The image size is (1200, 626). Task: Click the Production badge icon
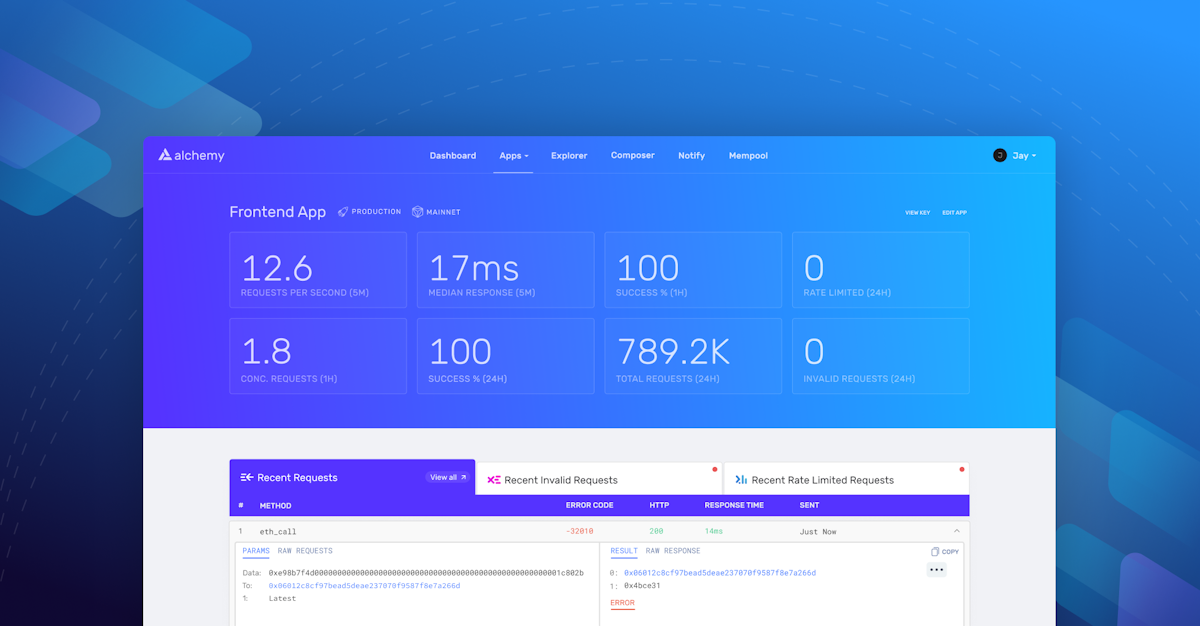[343, 212]
